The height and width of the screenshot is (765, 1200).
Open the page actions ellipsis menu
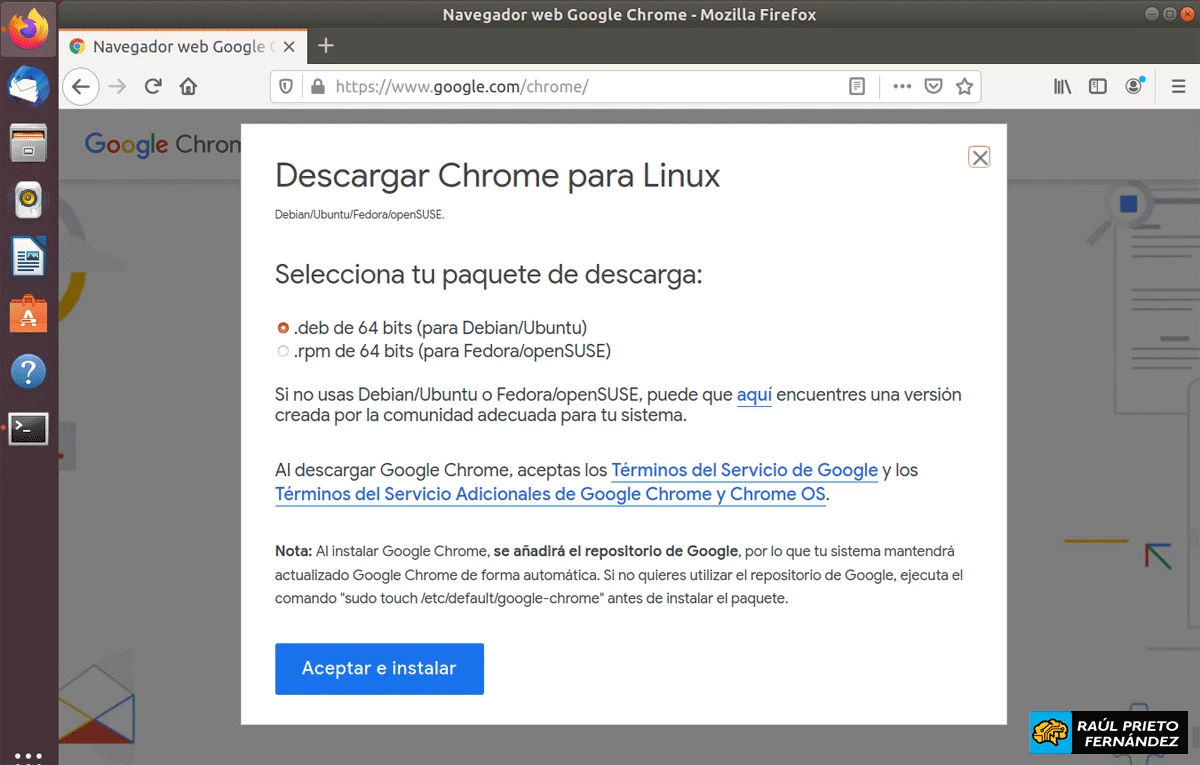[901, 86]
